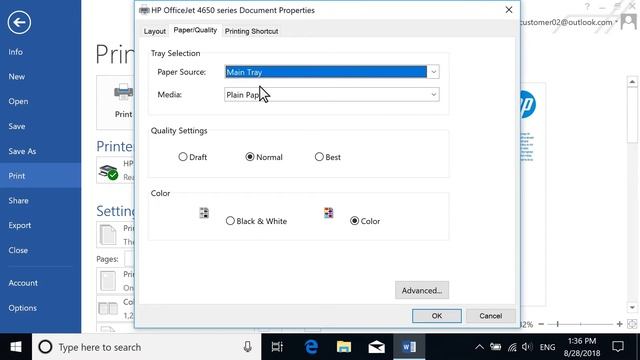Choose Save As in Word backstage menu
The height and width of the screenshot is (360, 640).
pyautogui.click(x=22, y=151)
